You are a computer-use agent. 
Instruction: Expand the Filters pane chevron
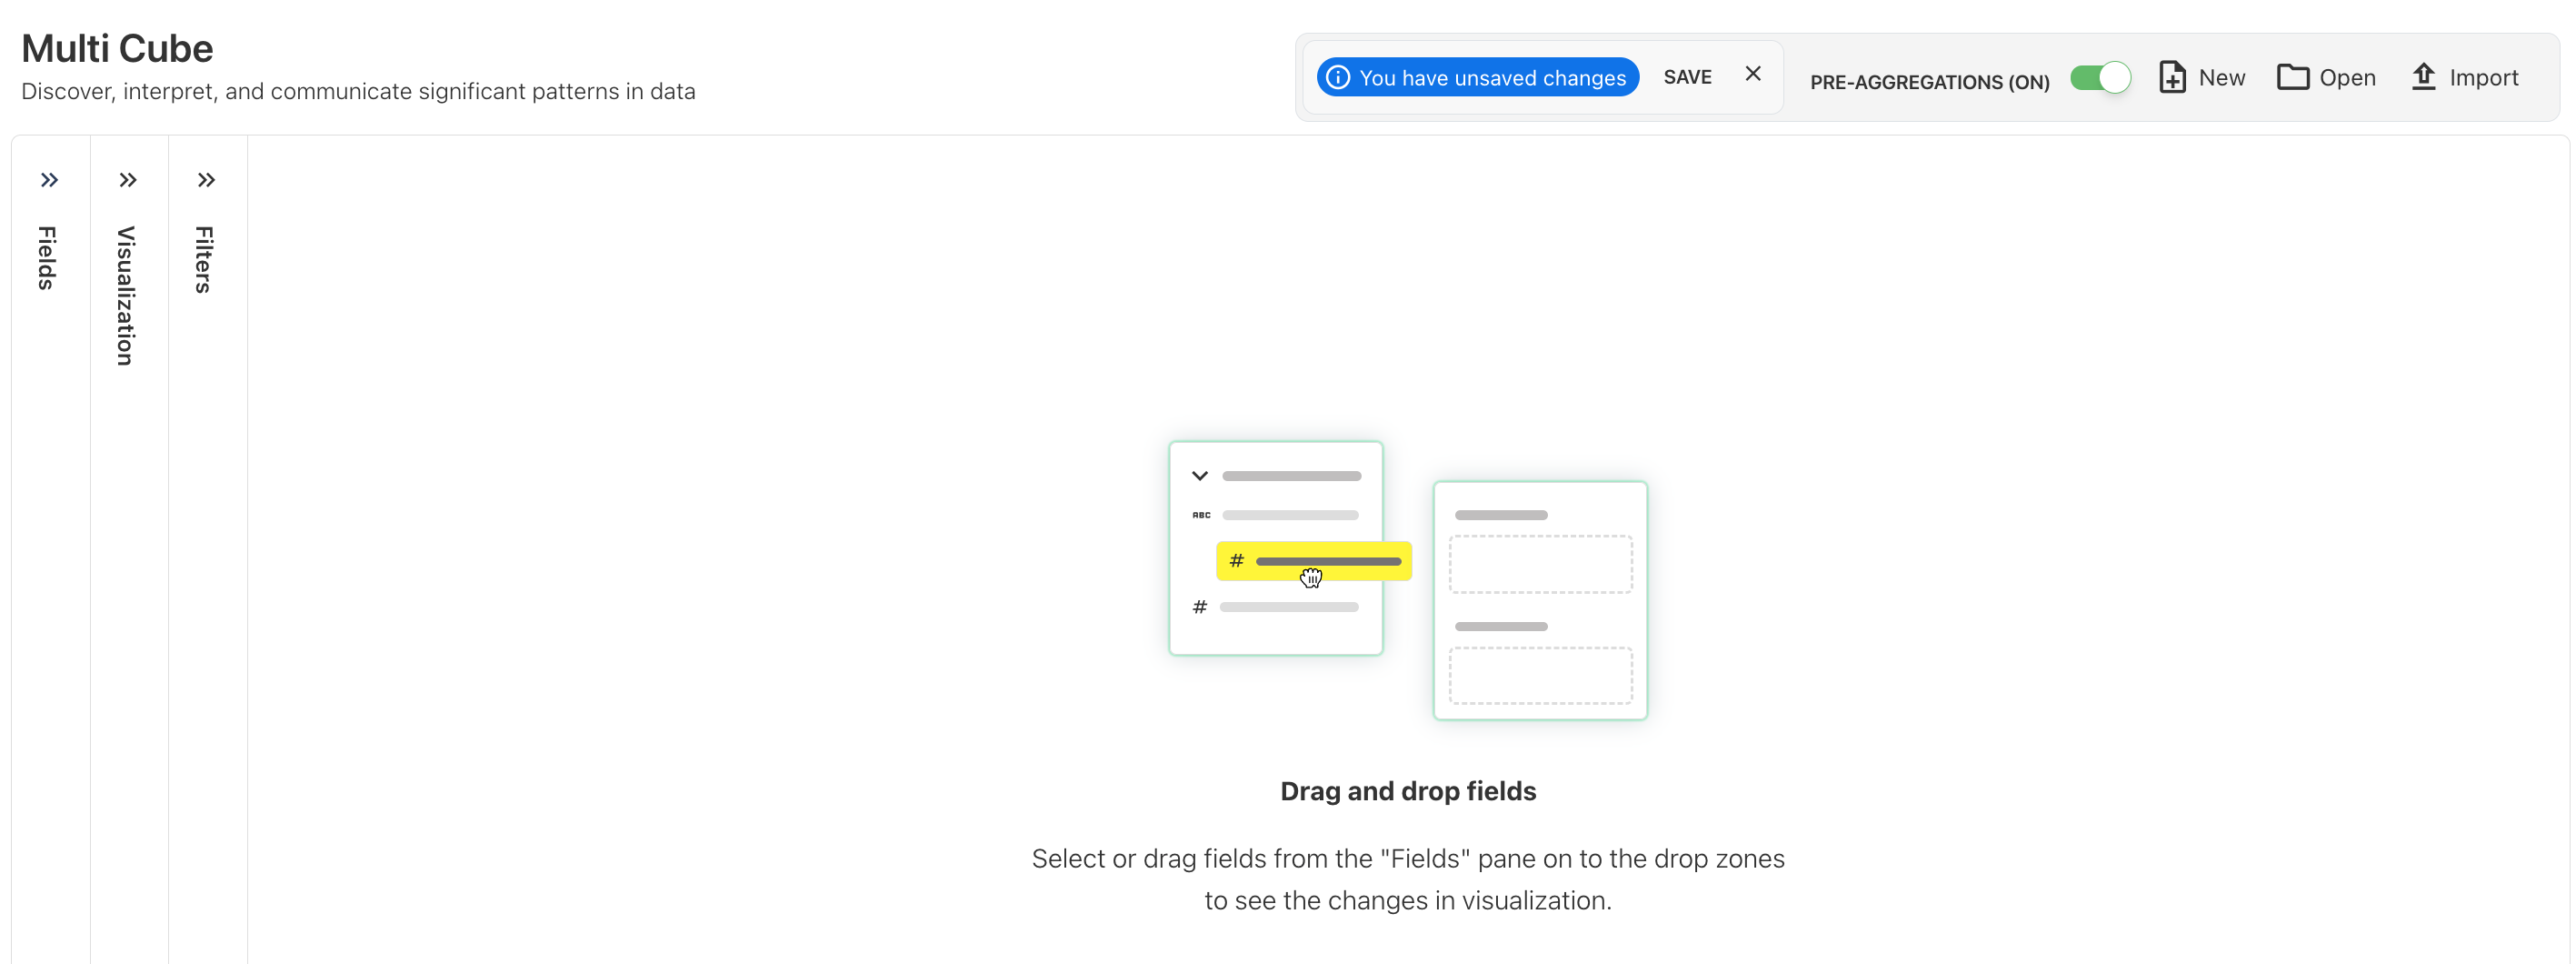coord(206,180)
